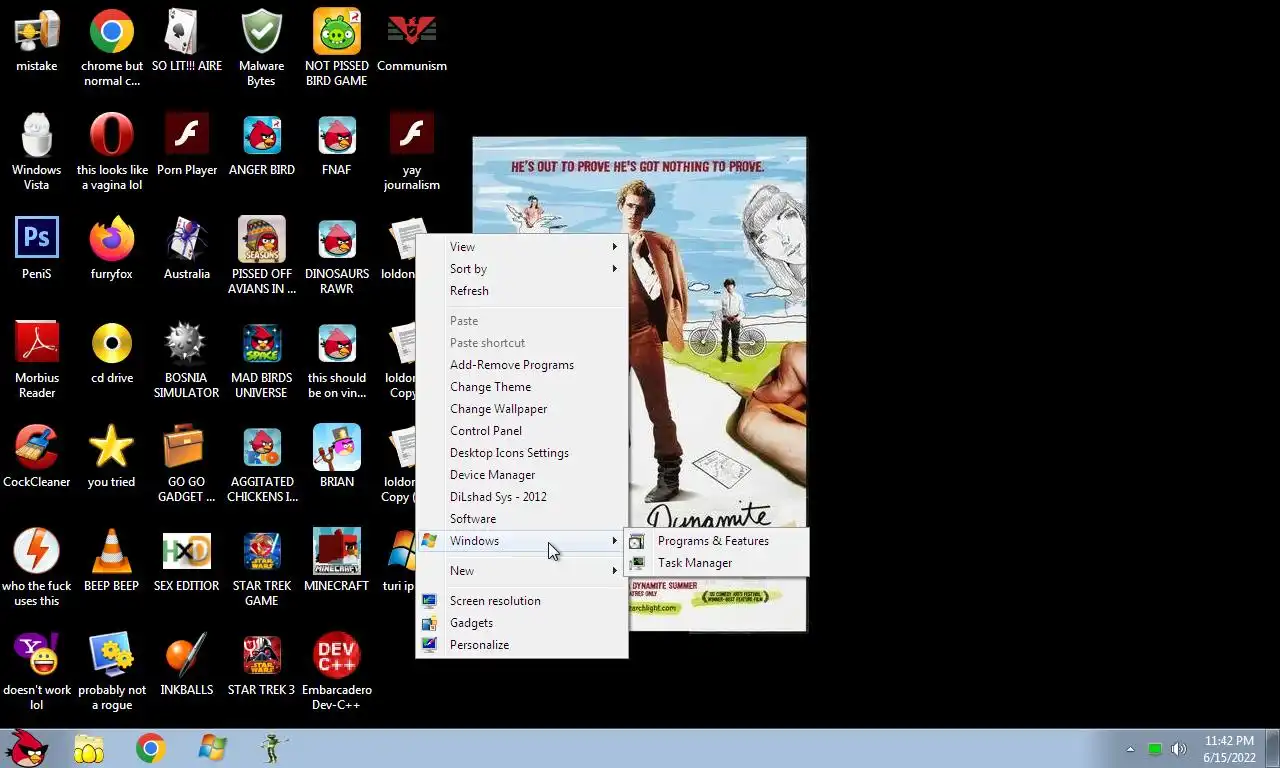Choose Desktop Icons Settings entry
Image resolution: width=1280 pixels, height=768 pixels.
(522, 453)
